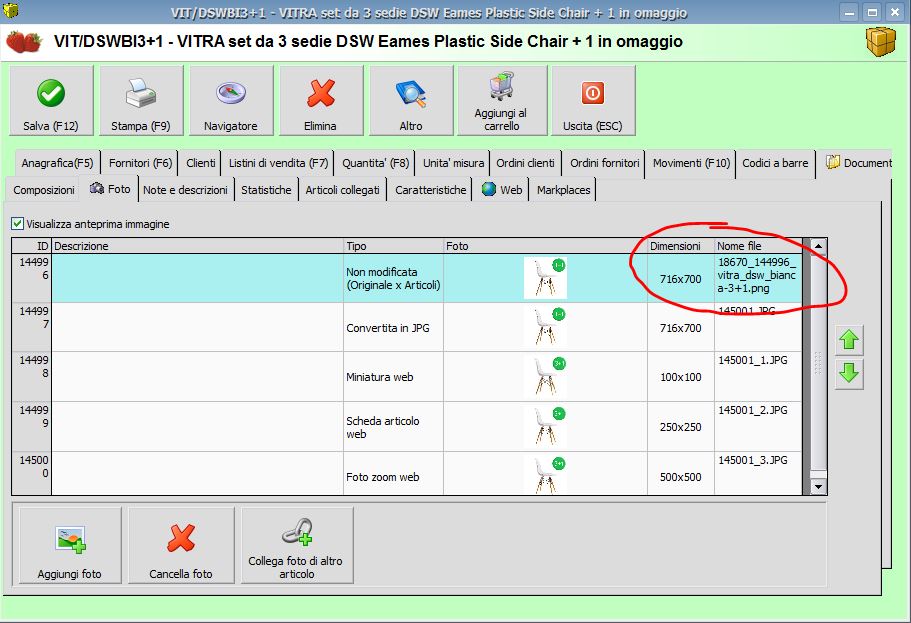Click the Aggiungi foto button
Viewport: 911px width, 623px height.
70,545
